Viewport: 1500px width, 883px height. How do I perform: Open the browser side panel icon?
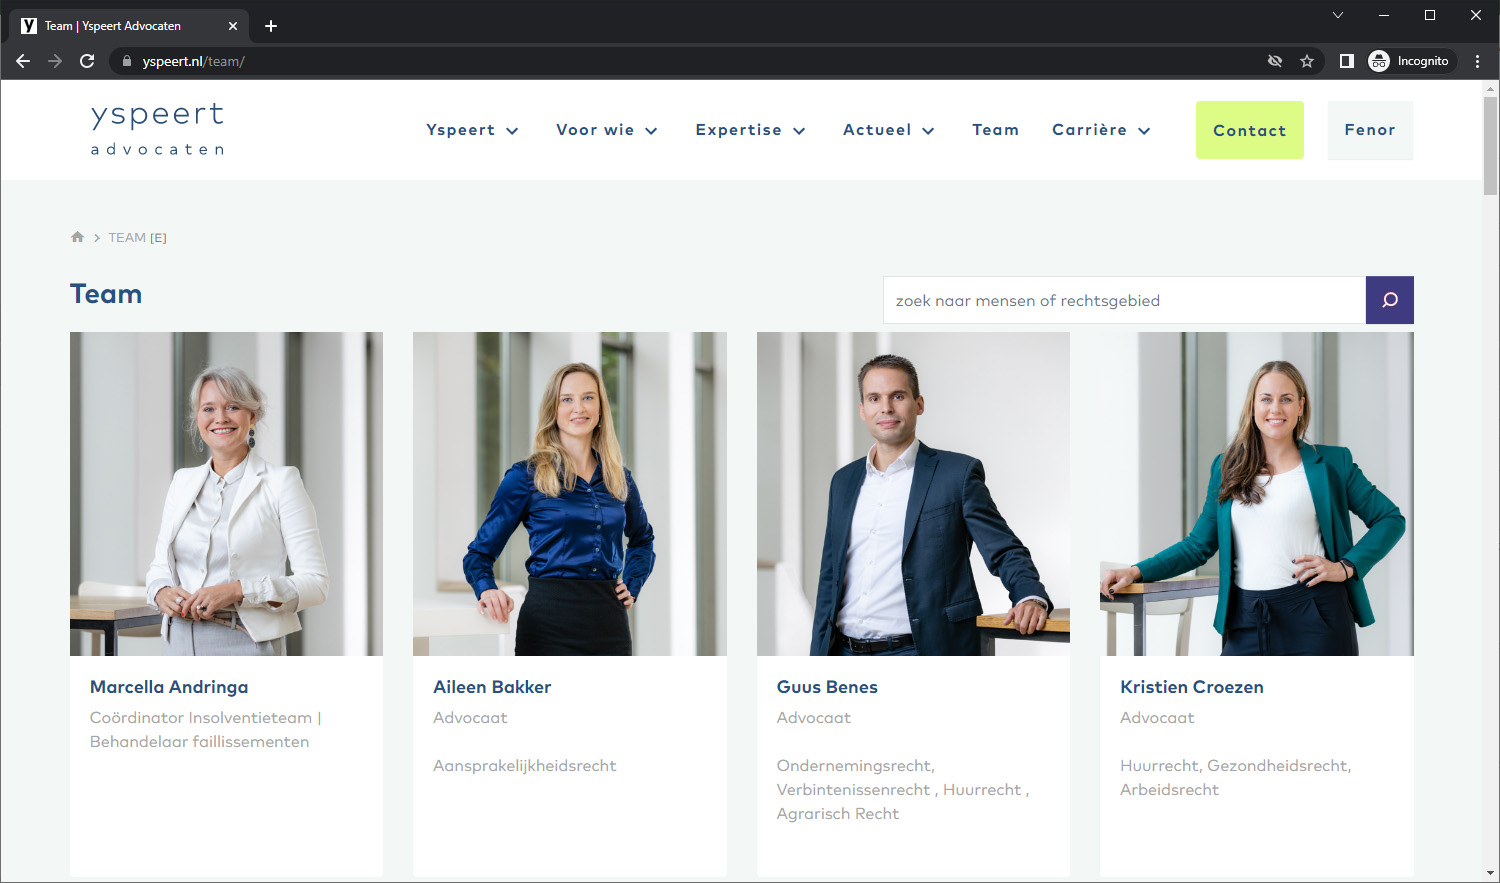pyautogui.click(x=1346, y=61)
